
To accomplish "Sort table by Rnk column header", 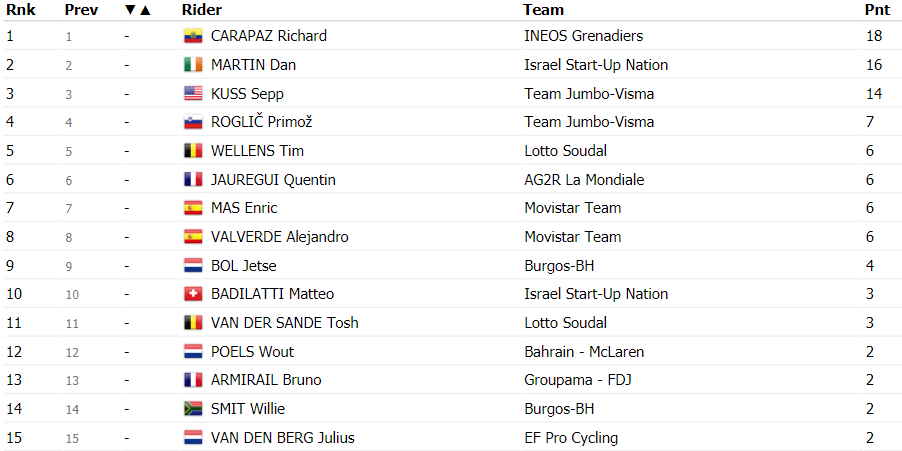I will click(x=21, y=10).
